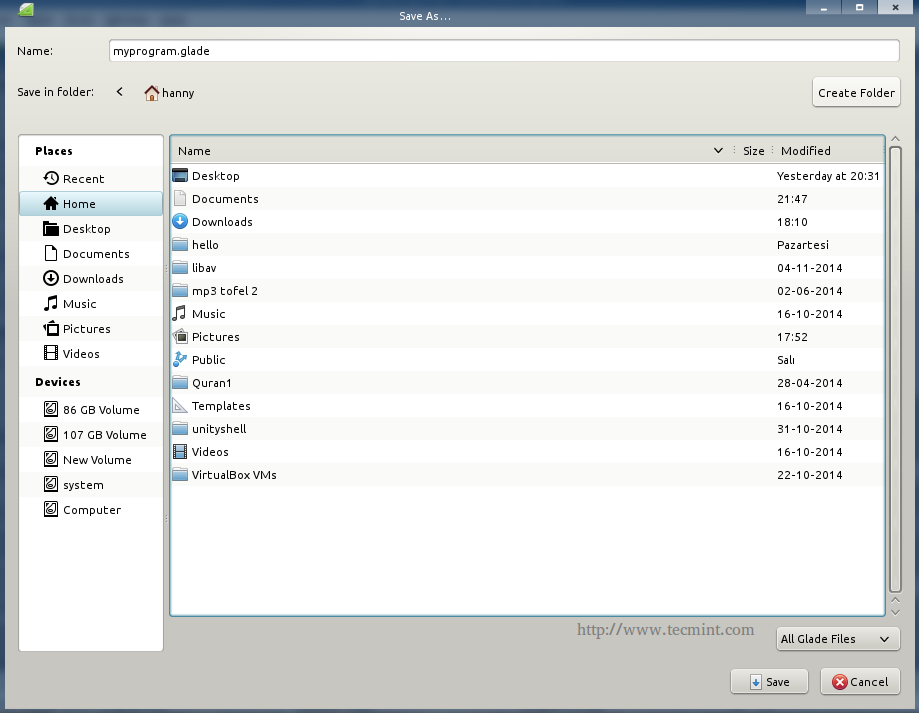Select the 86 GB Volume drive icon
This screenshot has width=919, height=713.
[51, 410]
